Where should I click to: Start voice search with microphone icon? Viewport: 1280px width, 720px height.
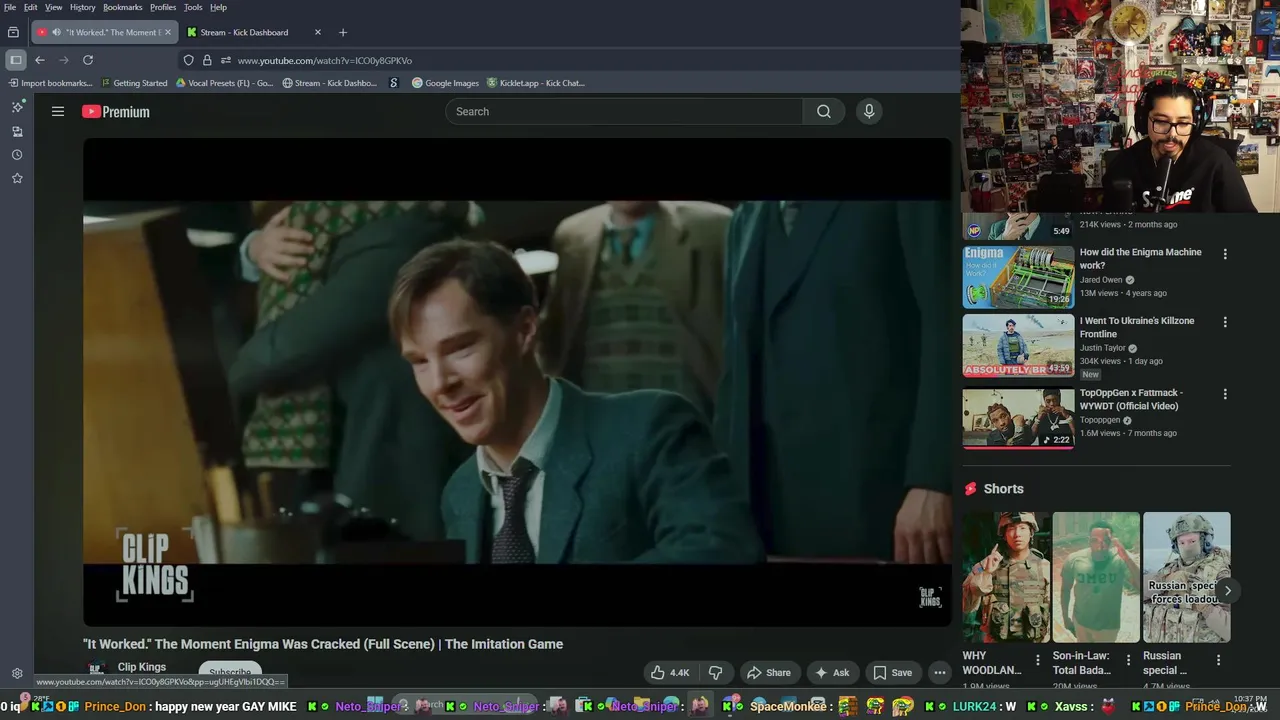tap(869, 112)
